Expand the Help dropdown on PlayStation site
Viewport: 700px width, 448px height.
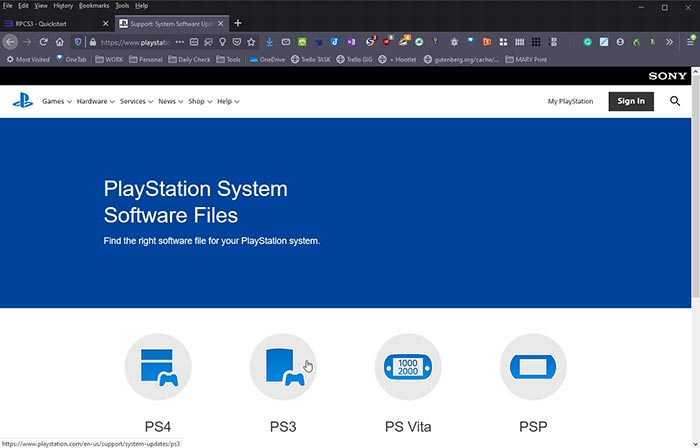[x=228, y=101]
